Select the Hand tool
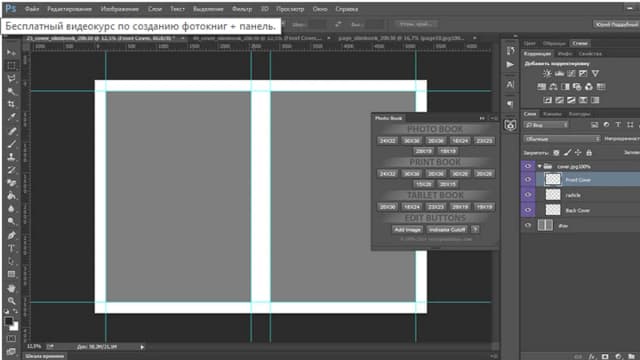This screenshot has width=640, height=360. click(x=11, y=288)
